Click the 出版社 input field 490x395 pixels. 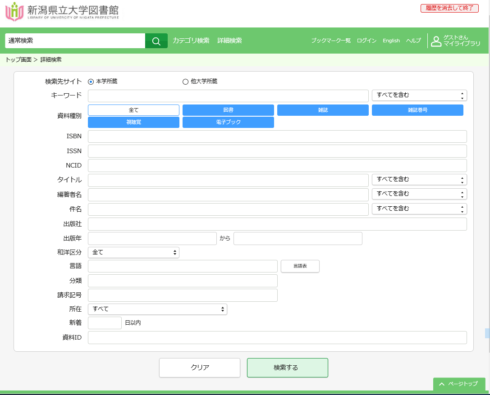click(277, 224)
